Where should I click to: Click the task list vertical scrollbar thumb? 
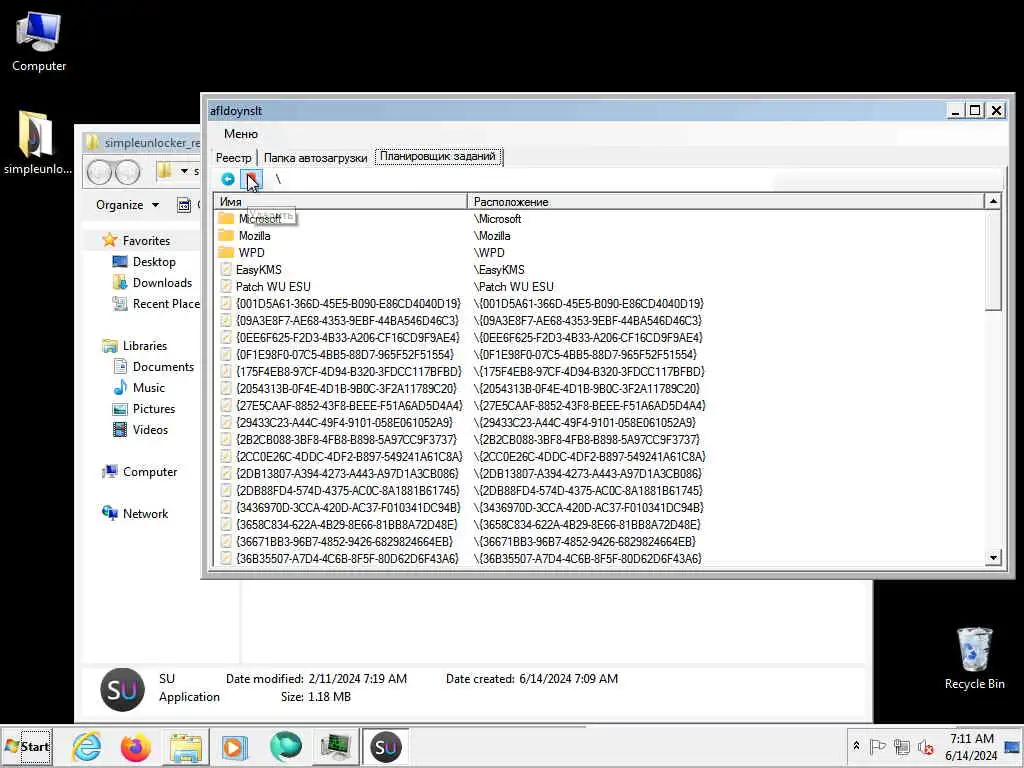(993, 260)
